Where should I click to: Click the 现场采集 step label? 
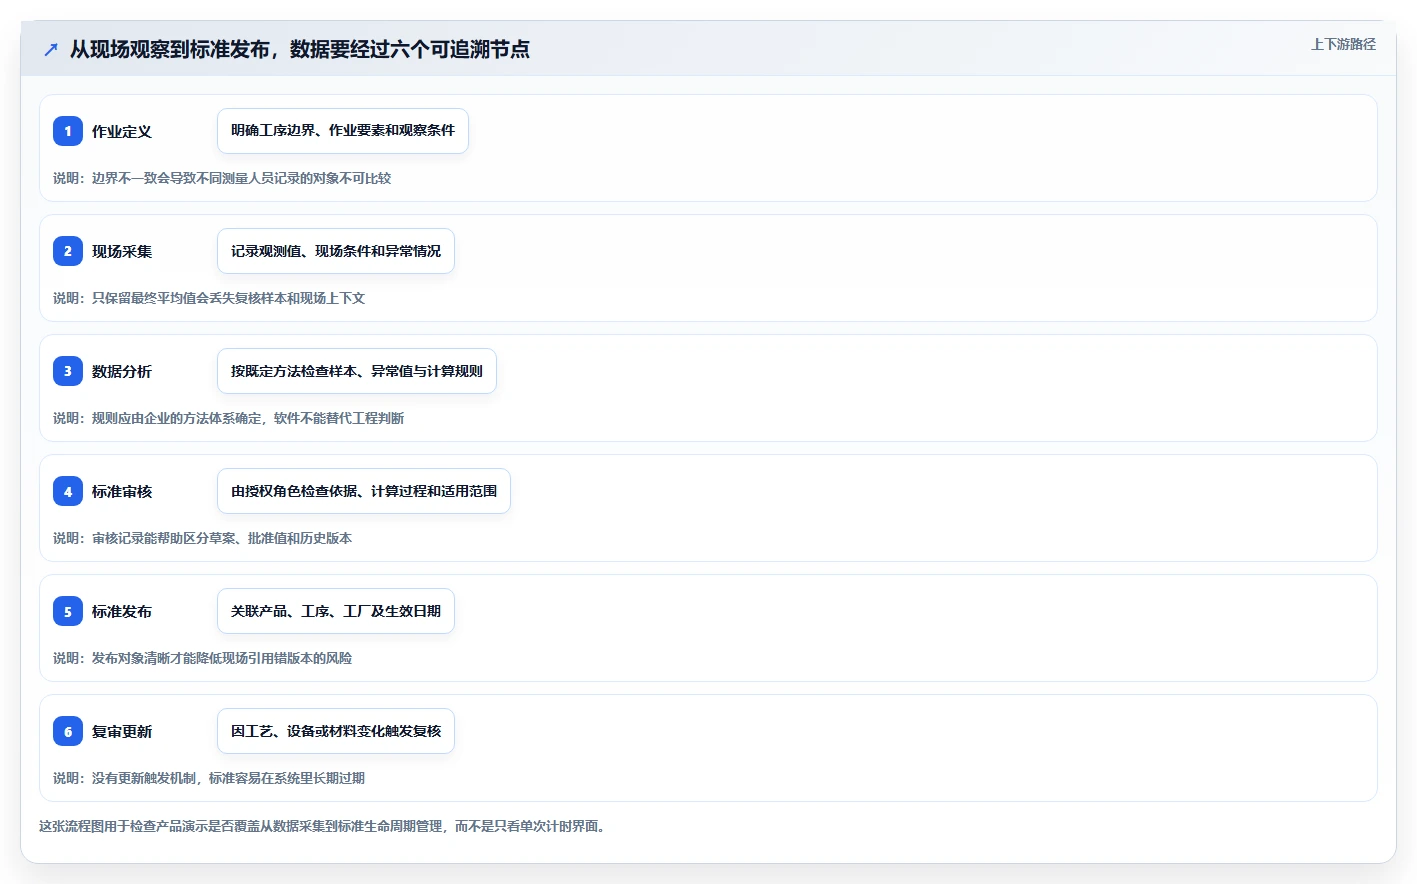point(122,251)
